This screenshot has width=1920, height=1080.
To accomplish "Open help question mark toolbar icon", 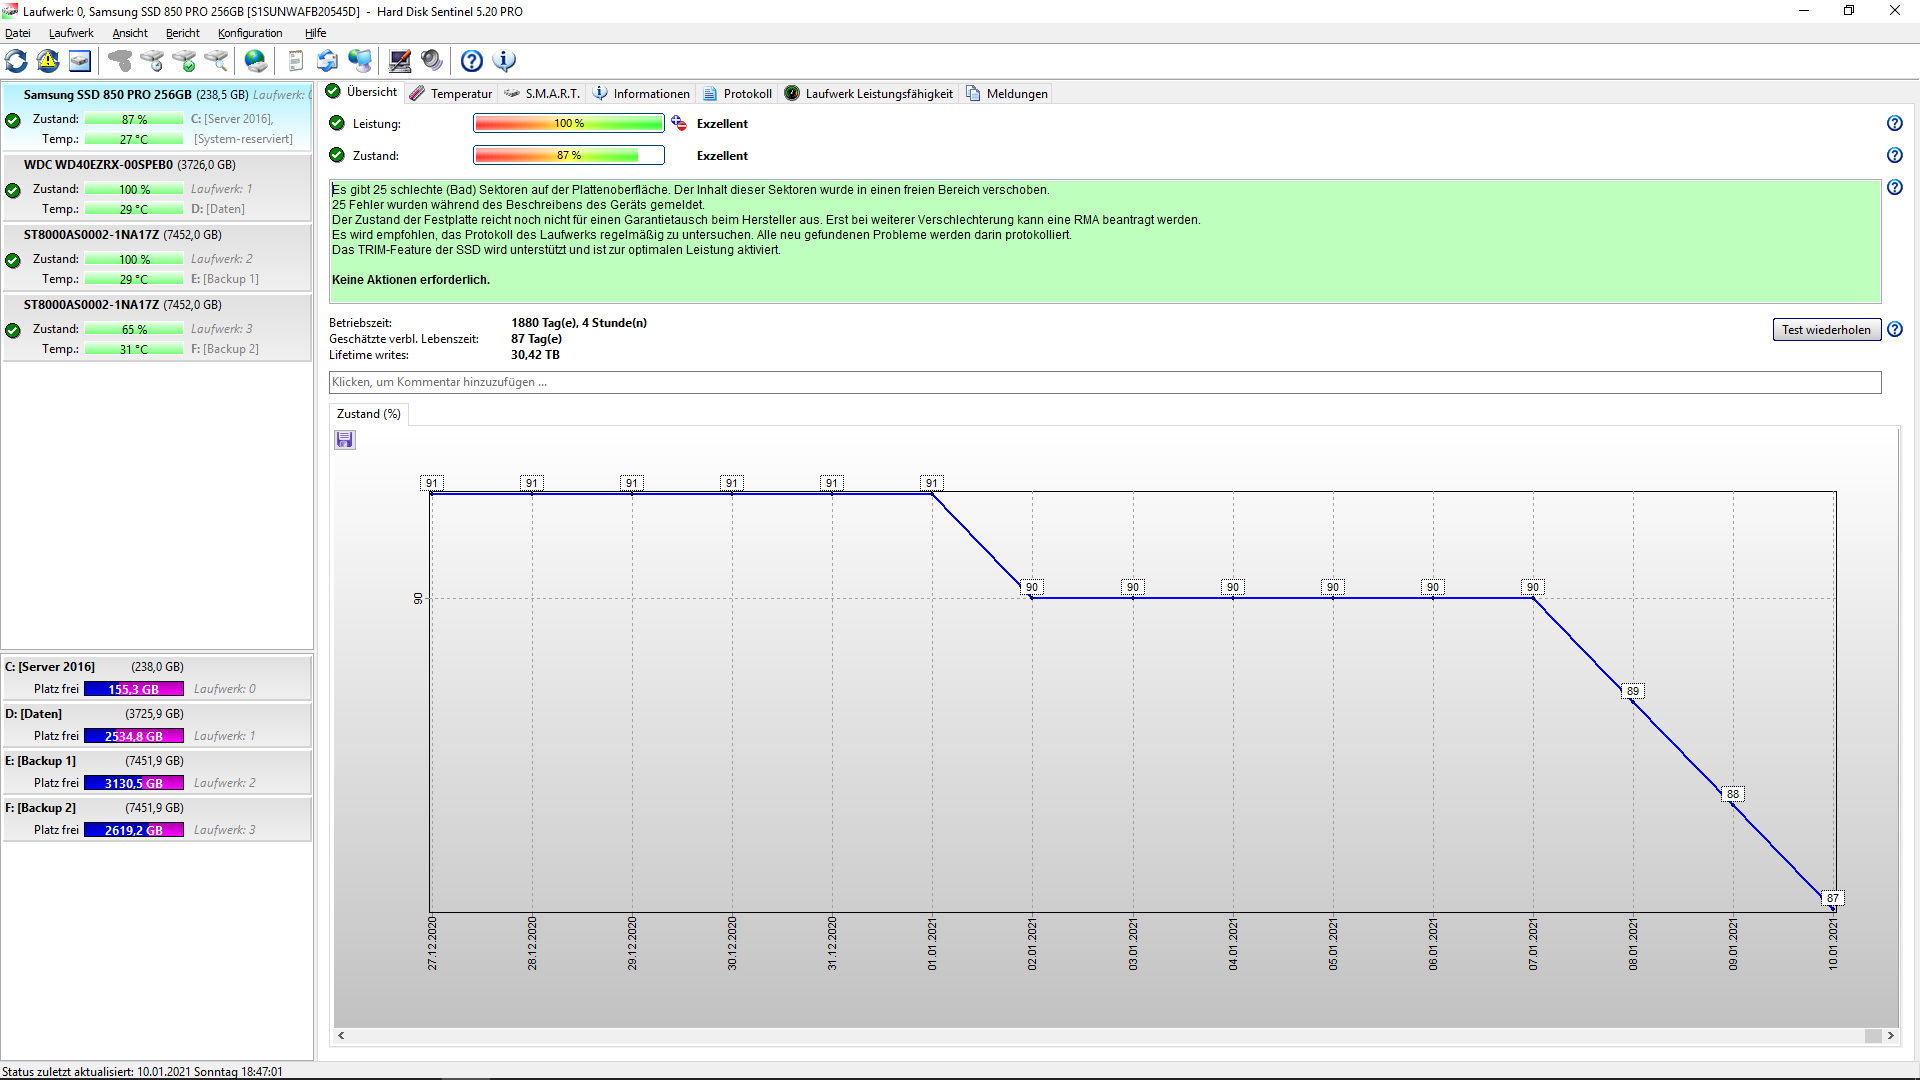I will click(x=472, y=61).
